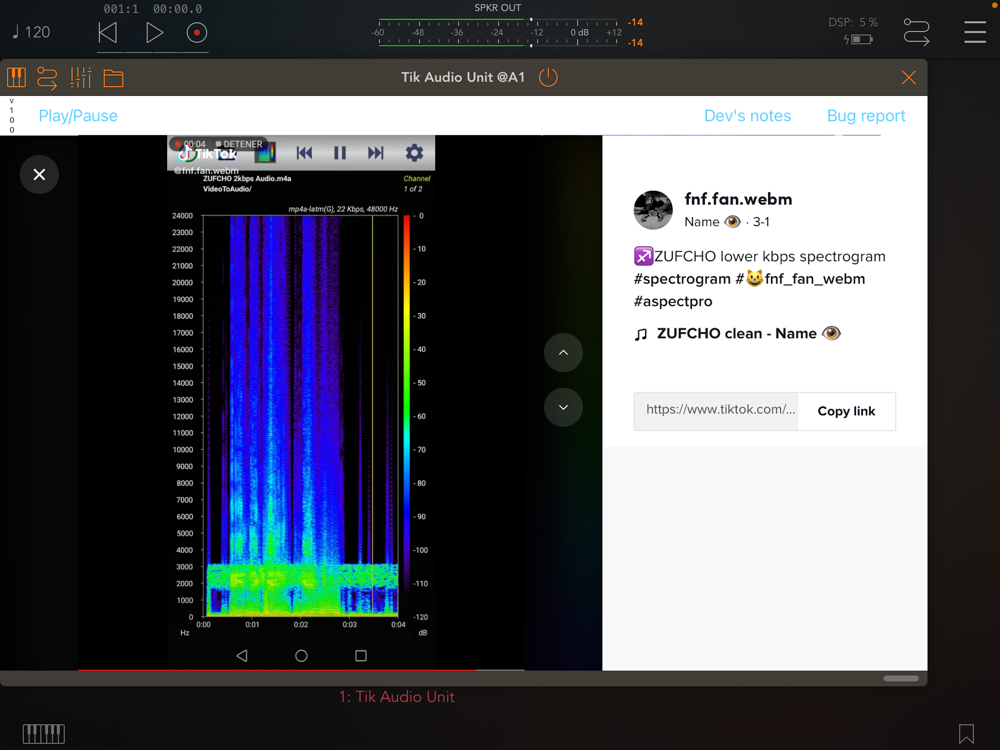Open the Bug report page
Image resolution: width=1000 pixels, height=750 pixels.
click(x=866, y=116)
